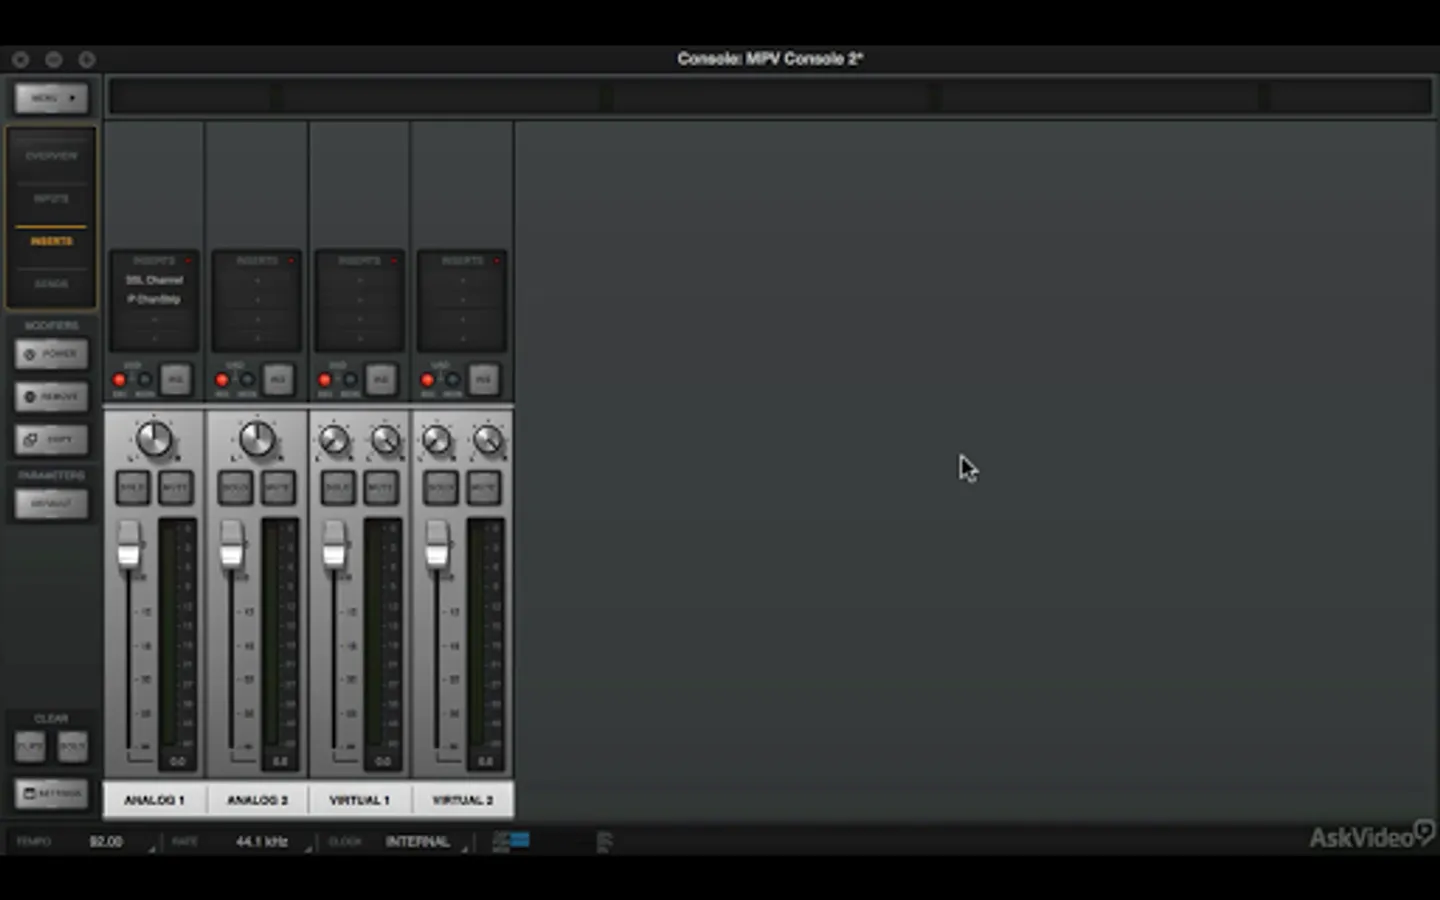Viewport: 1440px width, 900px height.
Task: Click first empty insert slot on Analog 2
Action: (257, 280)
